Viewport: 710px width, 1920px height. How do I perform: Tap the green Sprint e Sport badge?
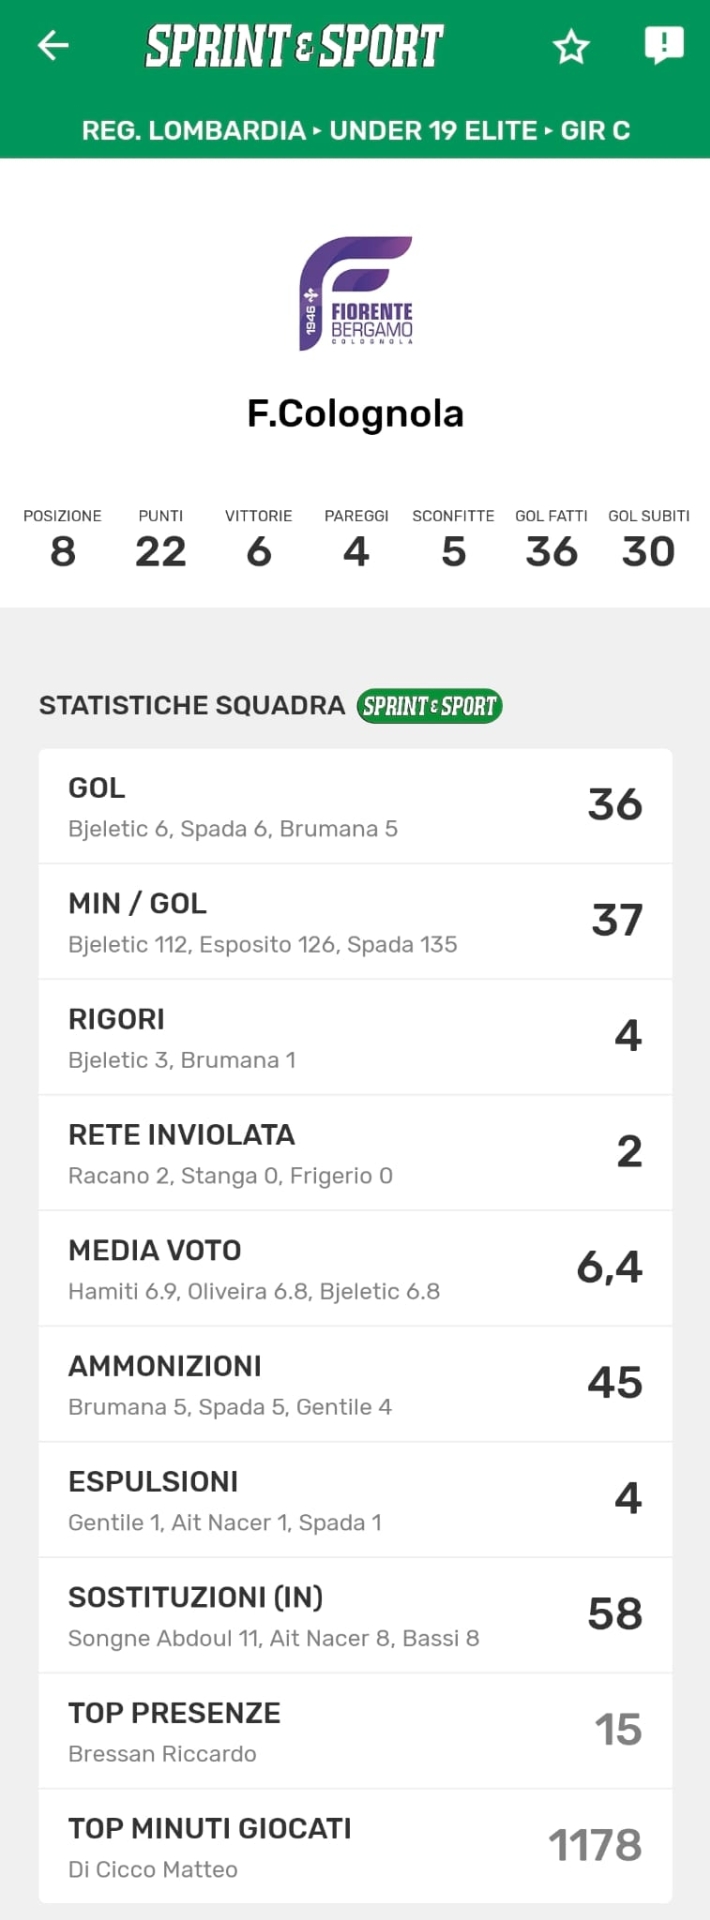pos(429,706)
